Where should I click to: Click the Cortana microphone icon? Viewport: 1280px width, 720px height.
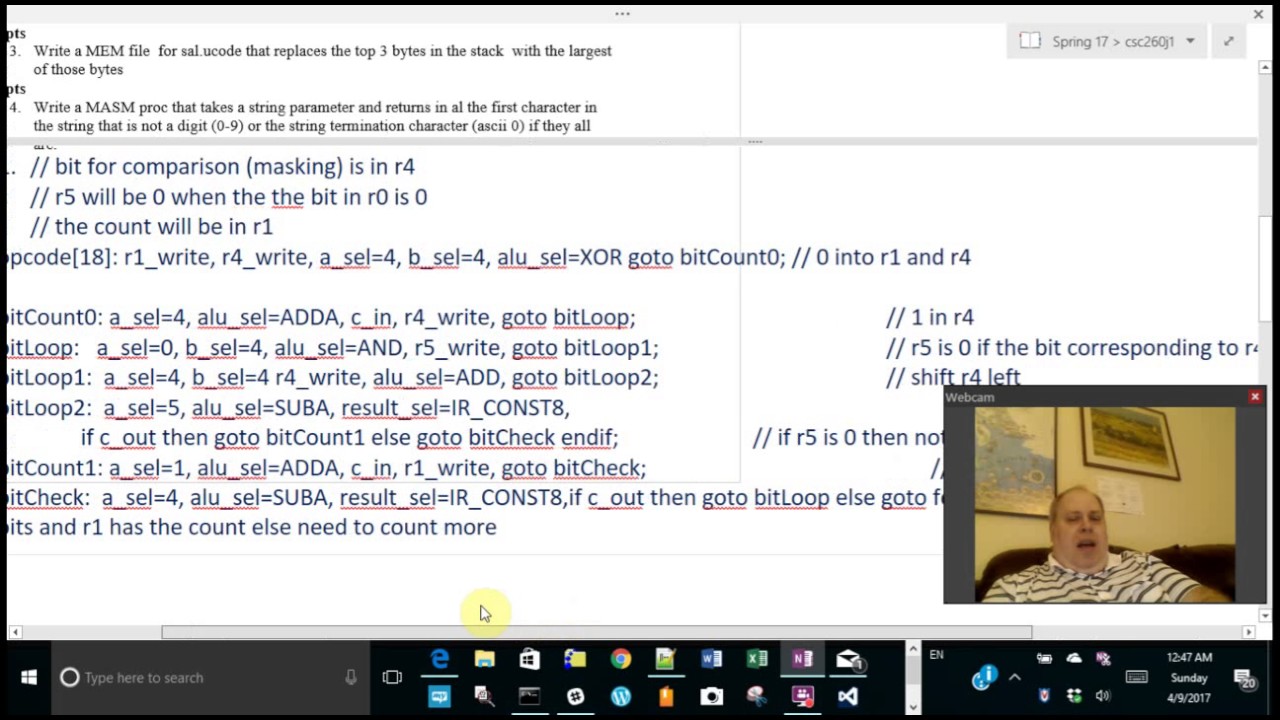pos(351,677)
